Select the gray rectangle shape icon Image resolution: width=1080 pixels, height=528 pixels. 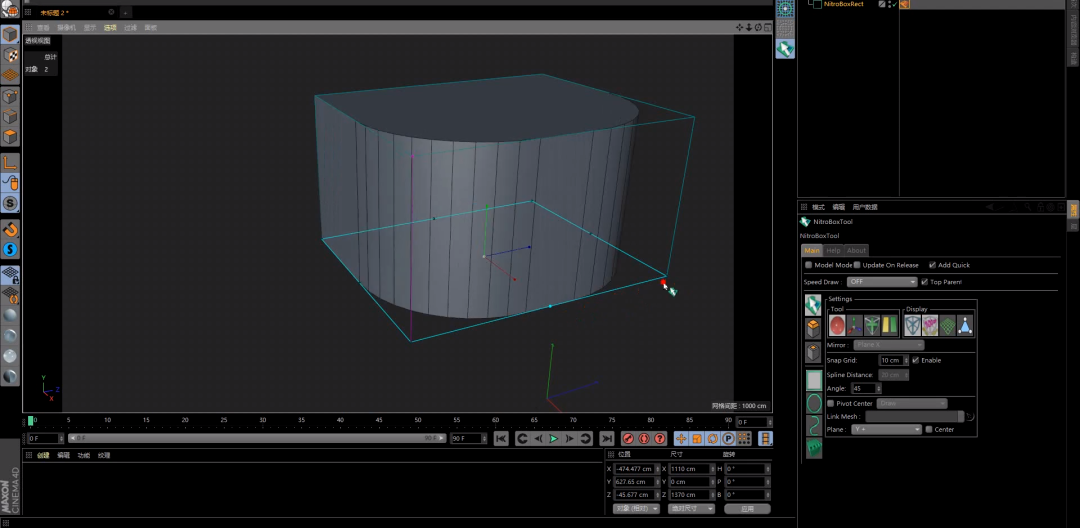(813, 380)
